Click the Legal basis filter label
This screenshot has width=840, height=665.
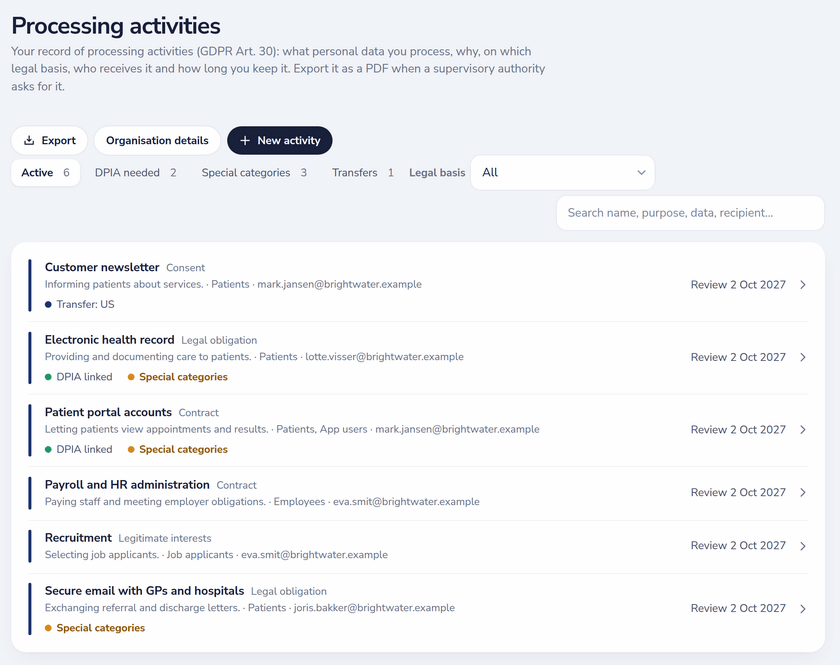[x=437, y=173]
